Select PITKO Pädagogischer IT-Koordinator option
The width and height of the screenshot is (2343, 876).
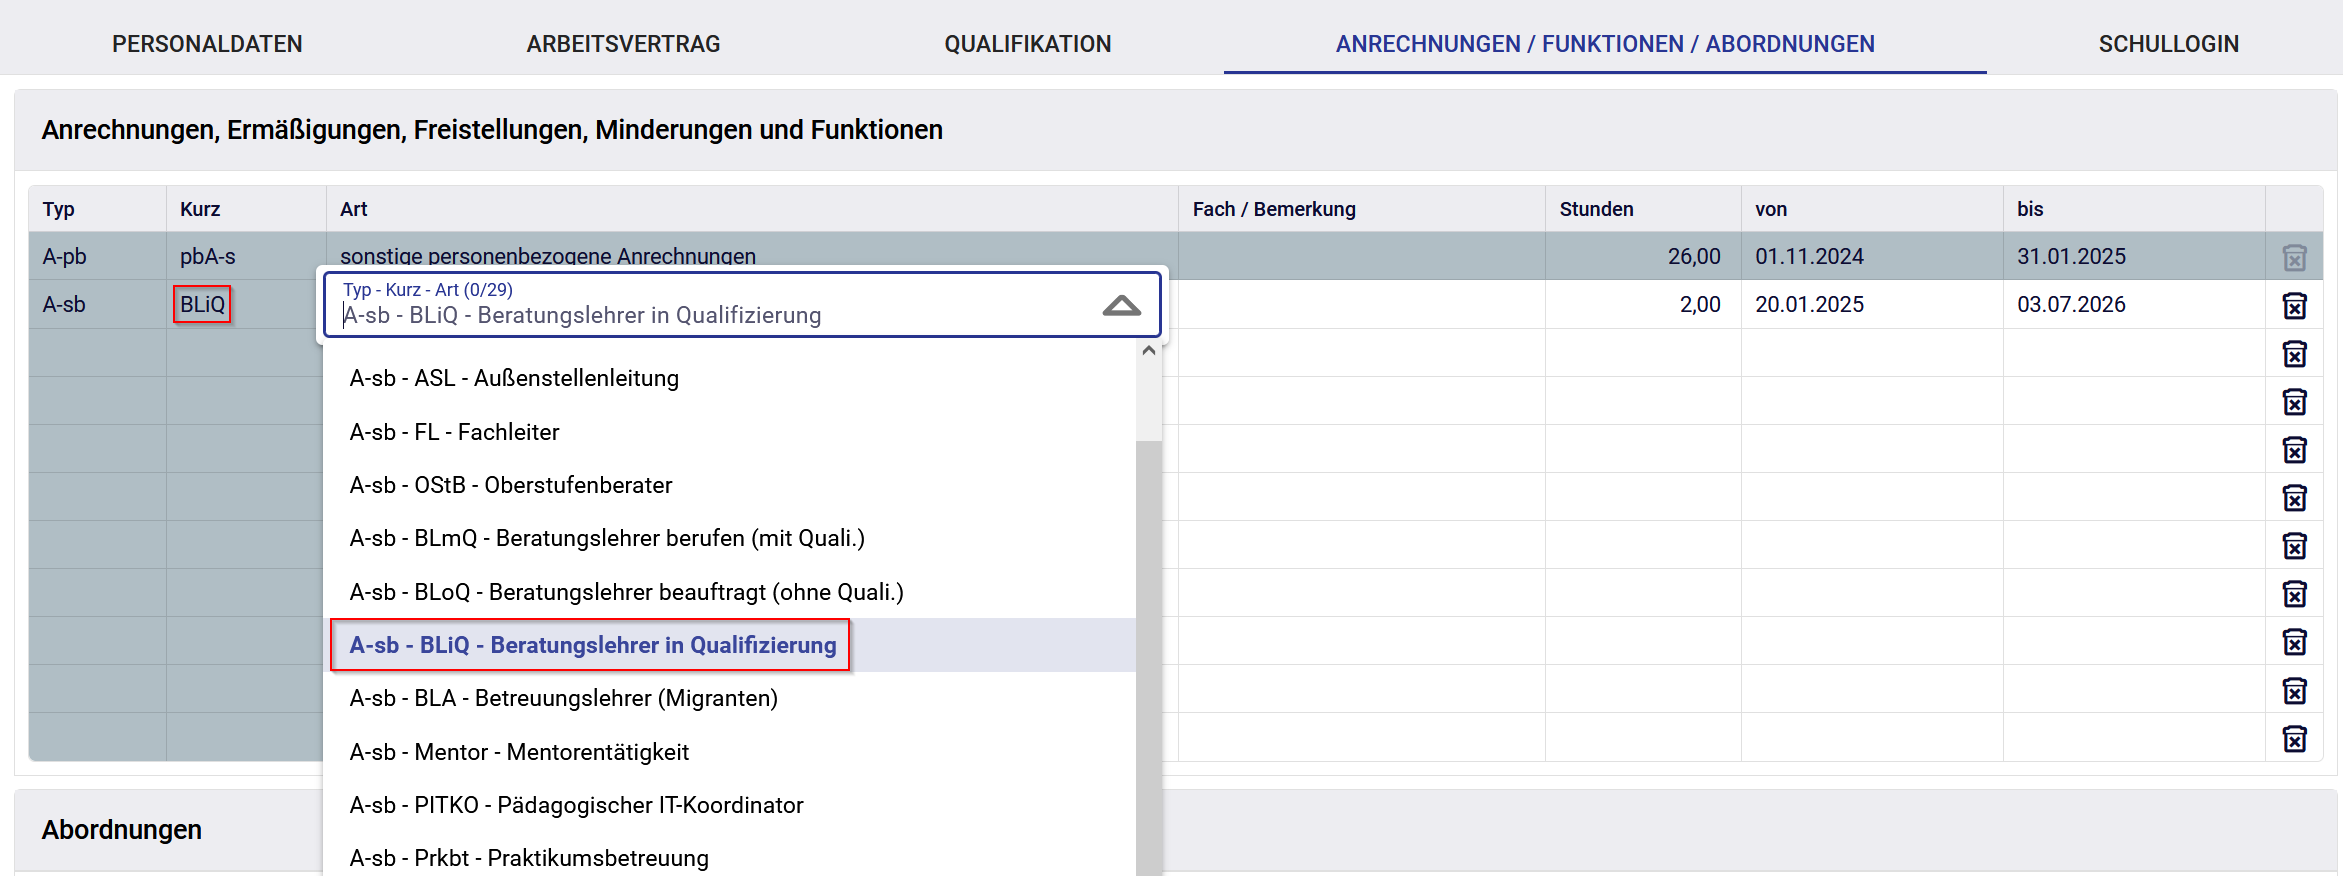[576, 805]
